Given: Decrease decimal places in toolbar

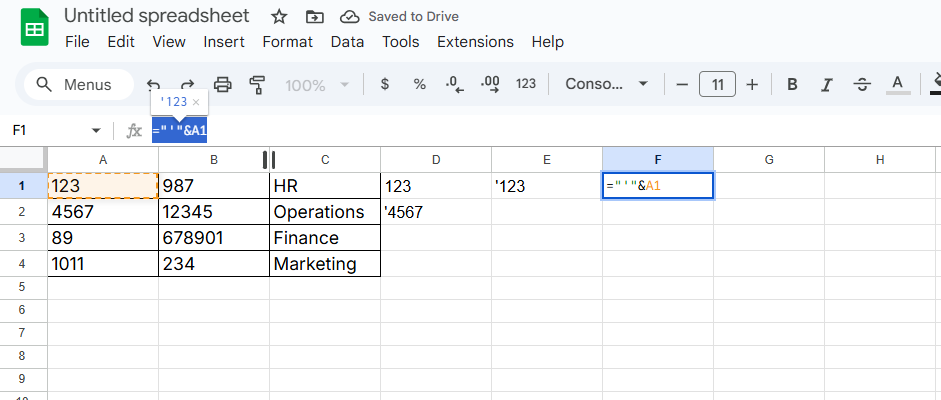Looking at the screenshot, I should coord(455,85).
